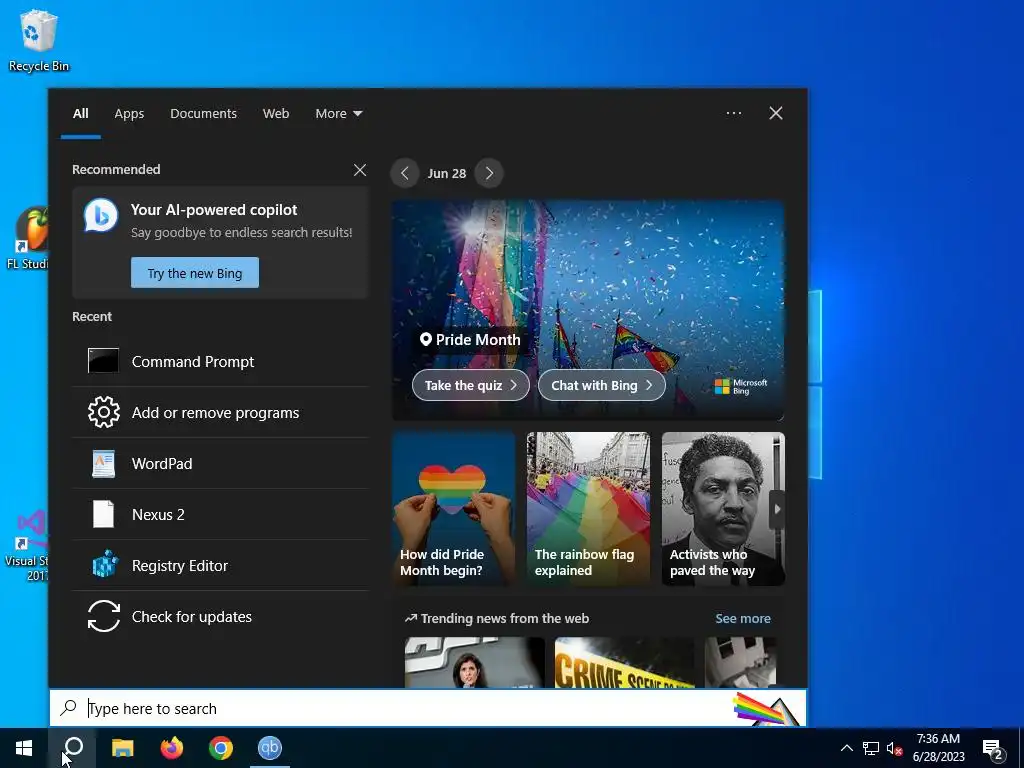Show hidden system tray icons
This screenshot has height=768, width=1024.
coord(846,748)
